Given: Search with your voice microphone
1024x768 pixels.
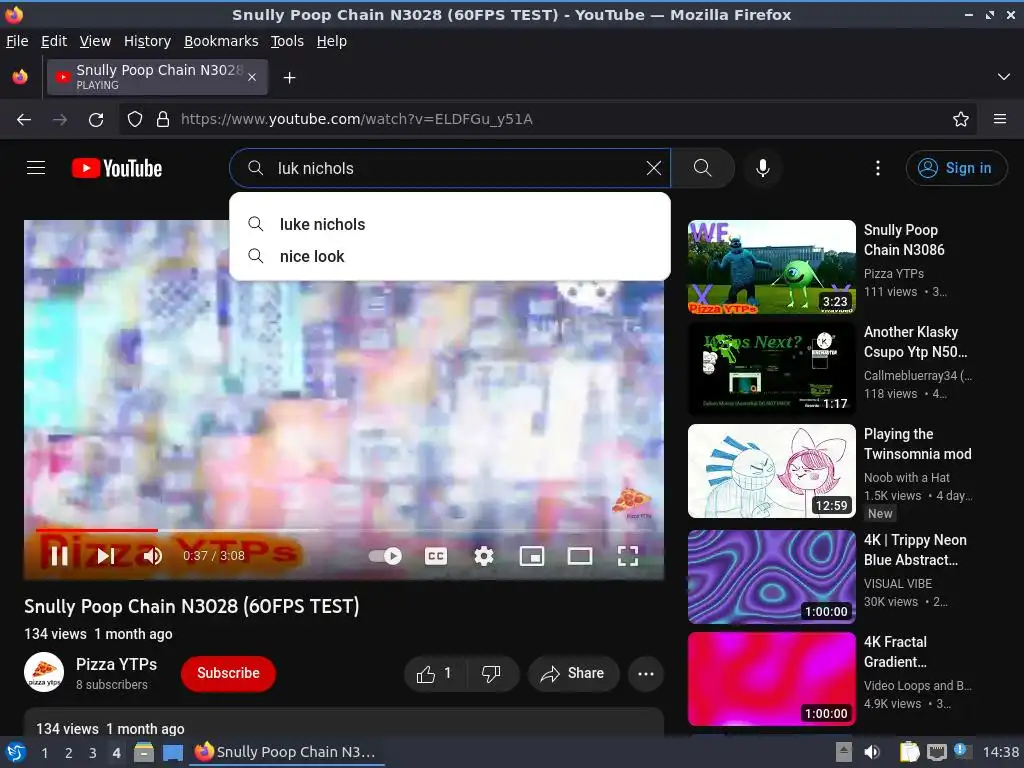Looking at the screenshot, I should click(762, 168).
